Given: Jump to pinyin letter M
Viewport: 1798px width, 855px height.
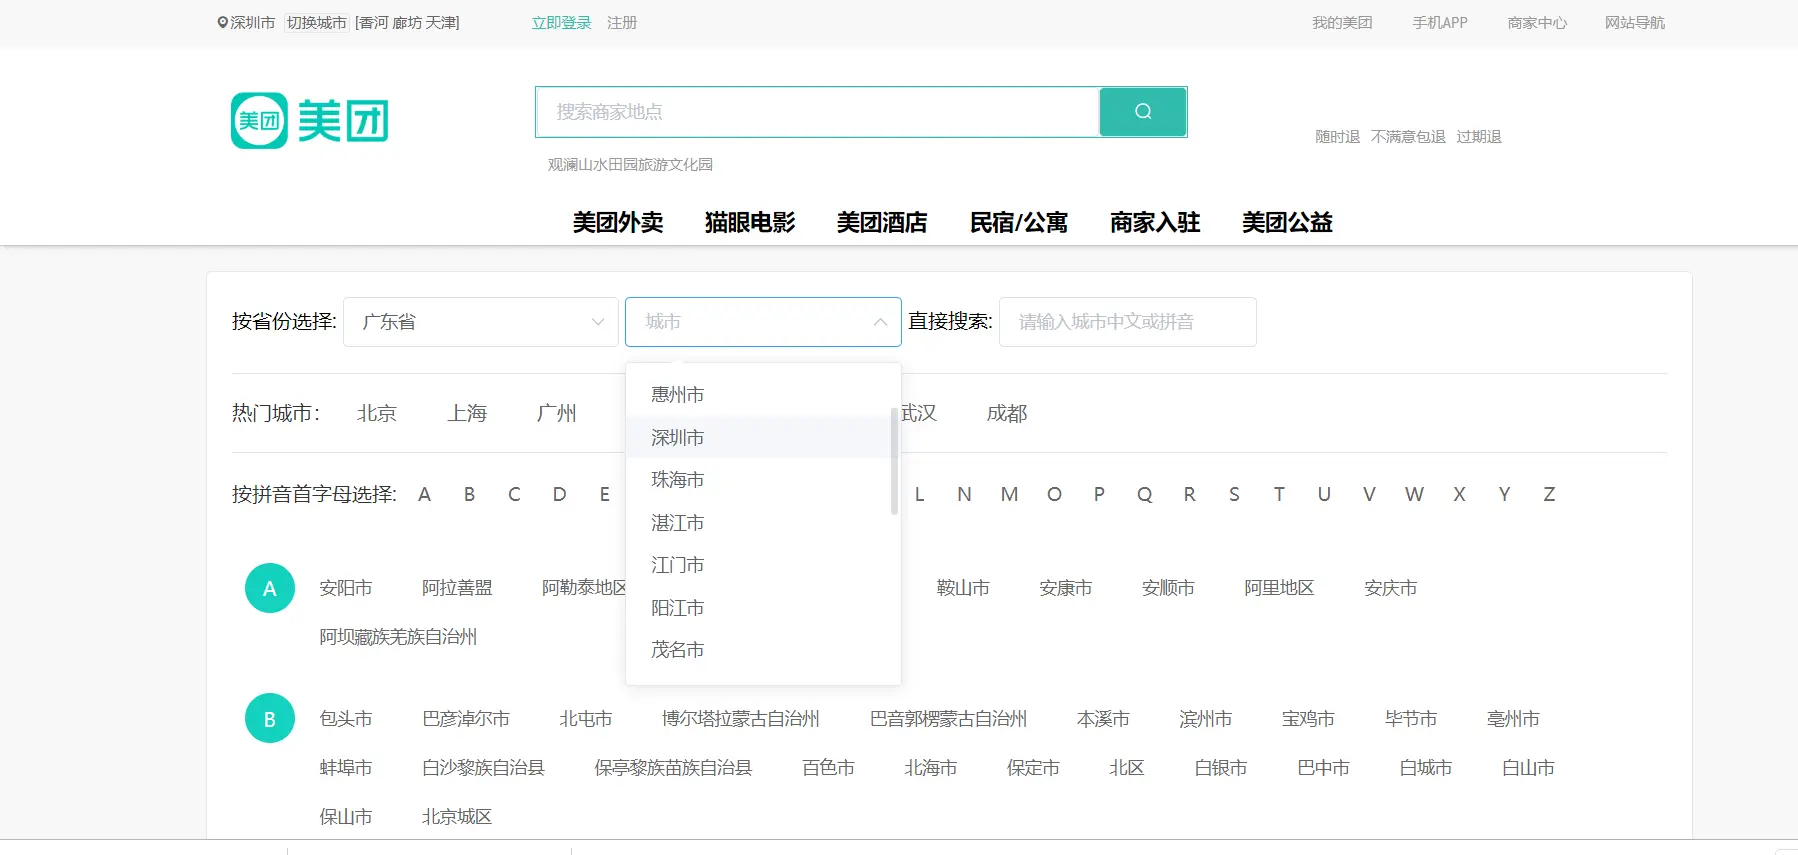Looking at the screenshot, I should pyautogui.click(x=1009, y=495).
